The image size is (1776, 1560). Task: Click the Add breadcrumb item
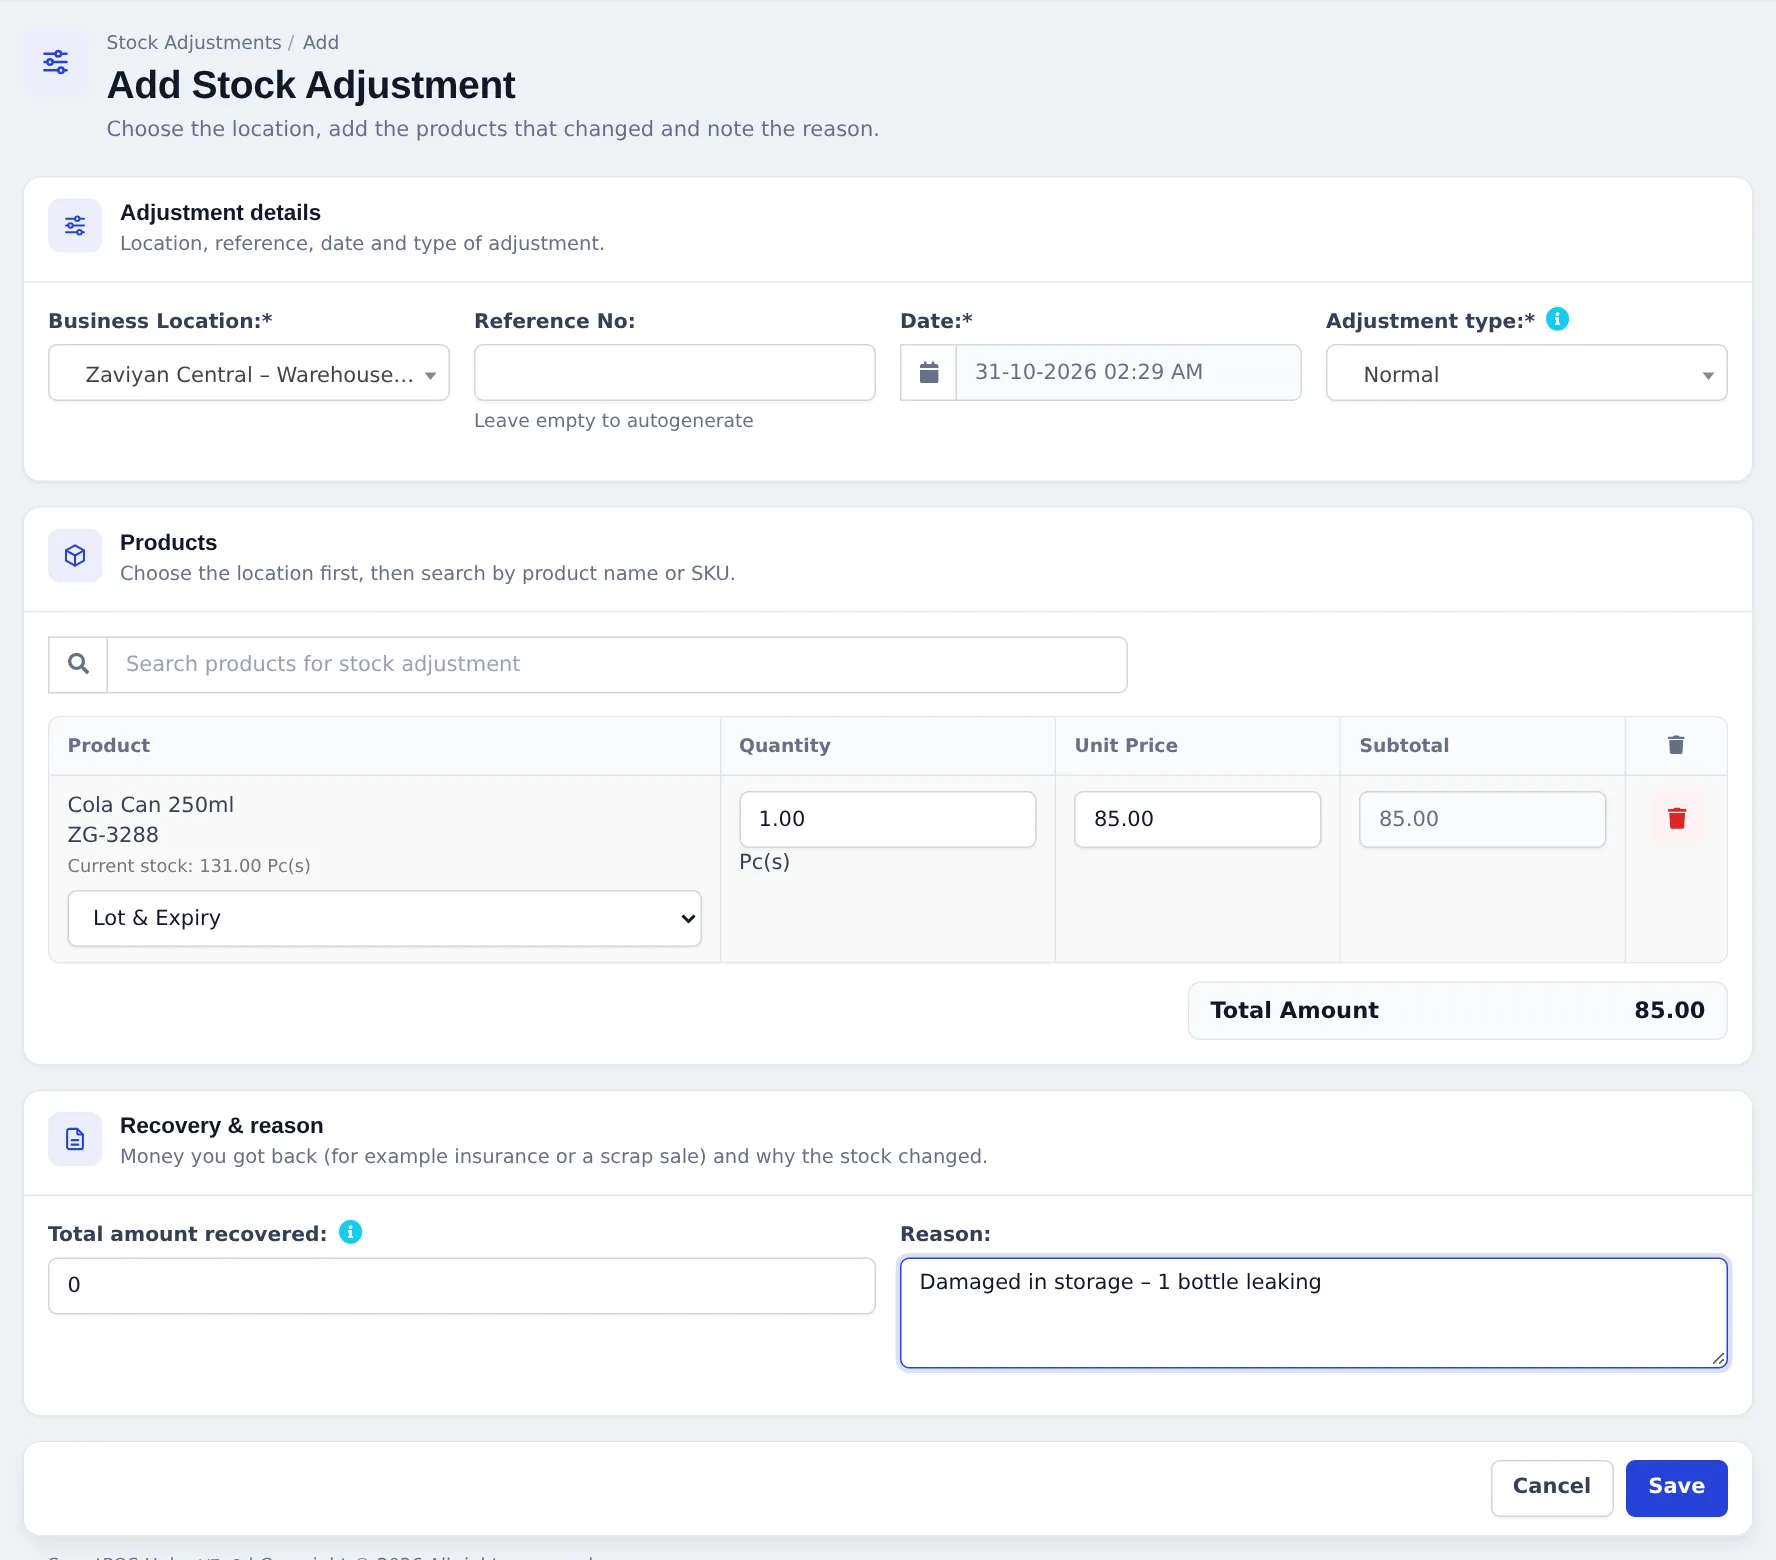321,43
